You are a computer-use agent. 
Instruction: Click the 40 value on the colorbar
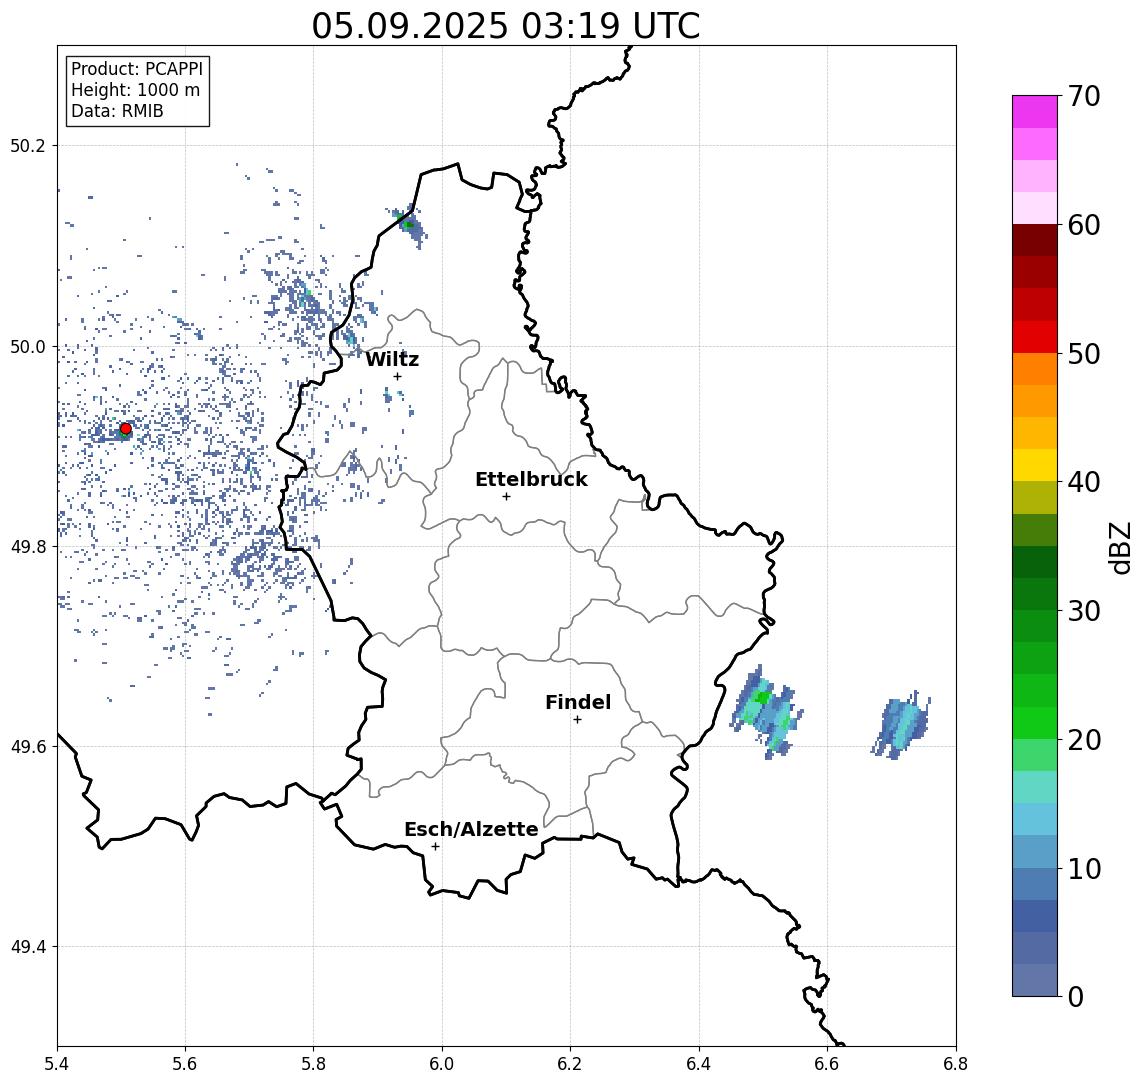[x=1084, y=482]
